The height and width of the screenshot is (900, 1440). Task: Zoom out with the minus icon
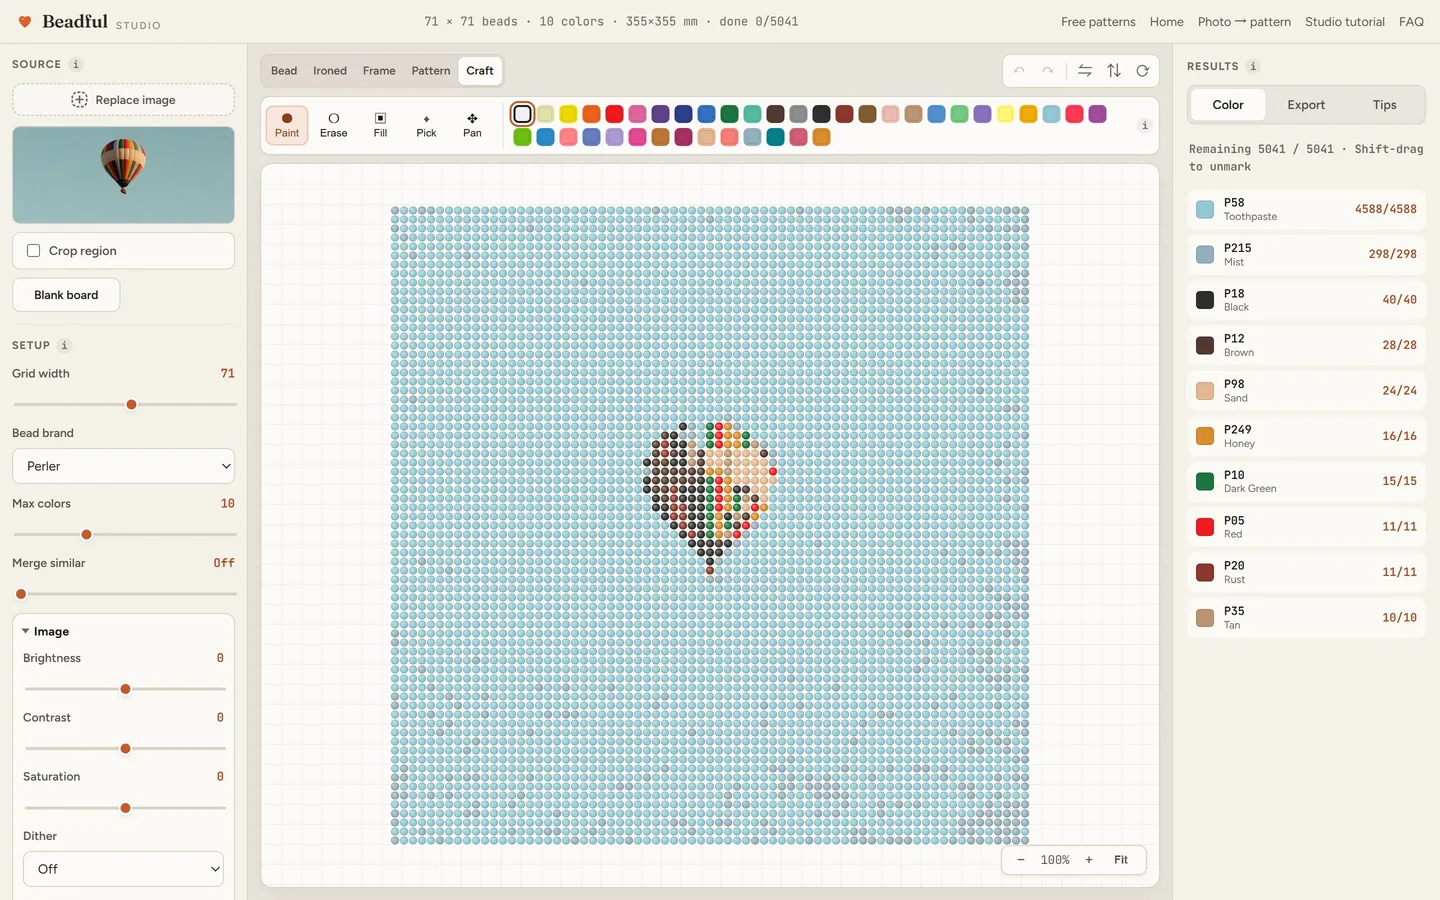(x=1021, y=860)
